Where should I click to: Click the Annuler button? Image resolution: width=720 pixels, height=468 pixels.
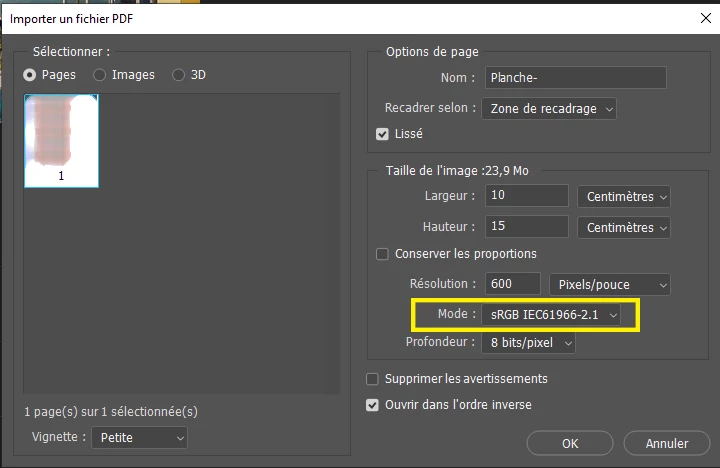pos(667,444)
